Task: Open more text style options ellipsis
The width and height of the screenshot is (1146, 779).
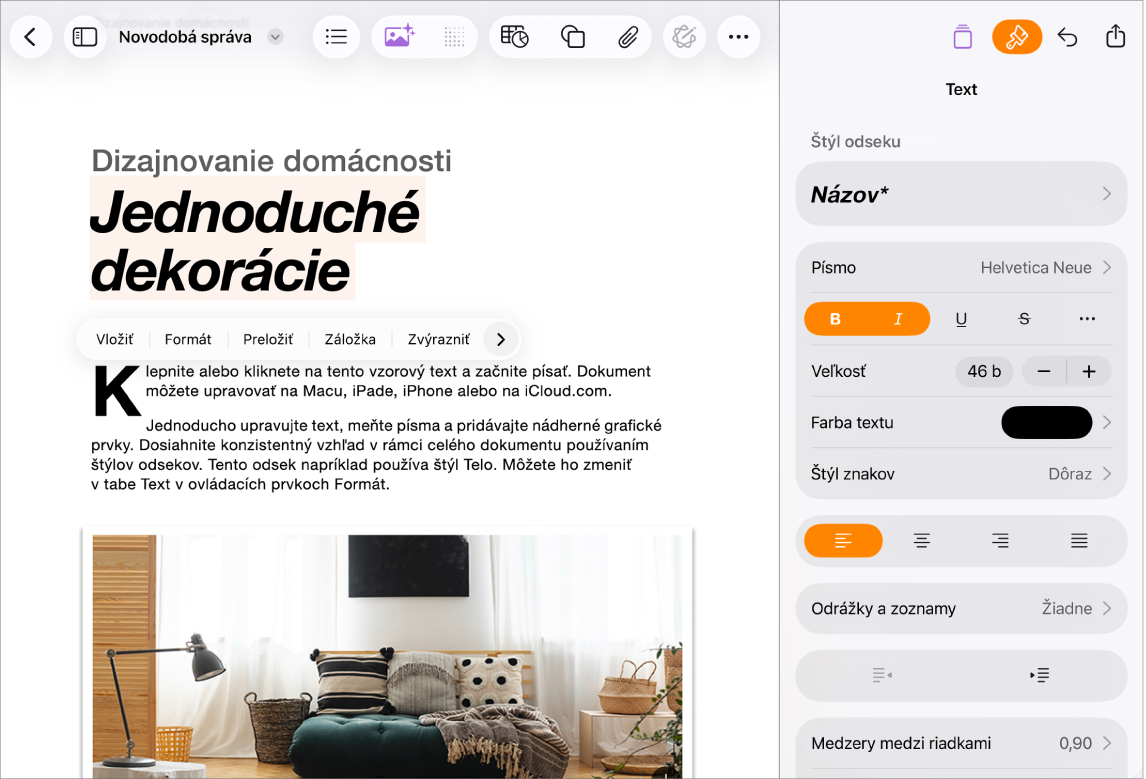Action: click(1087, 319)
